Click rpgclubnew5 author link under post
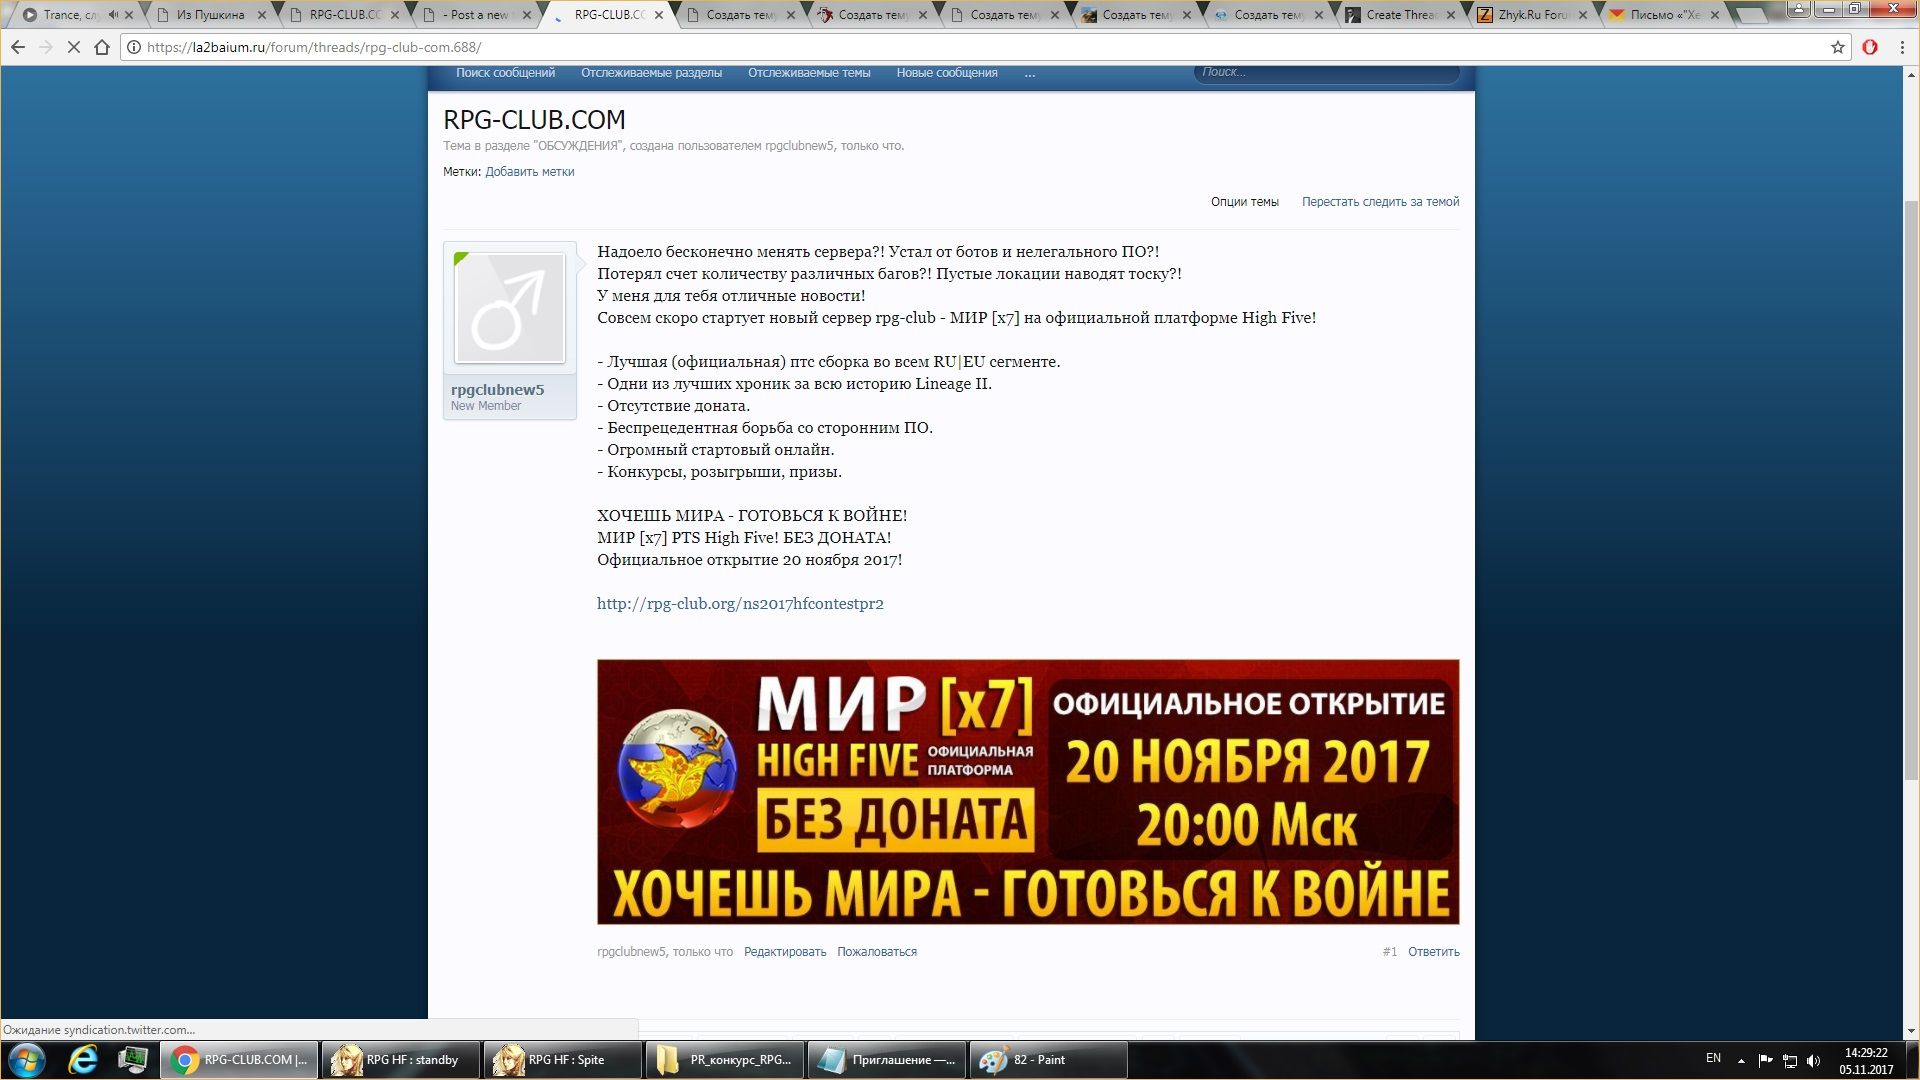Screen dimensions: 1920x1080 631,952
